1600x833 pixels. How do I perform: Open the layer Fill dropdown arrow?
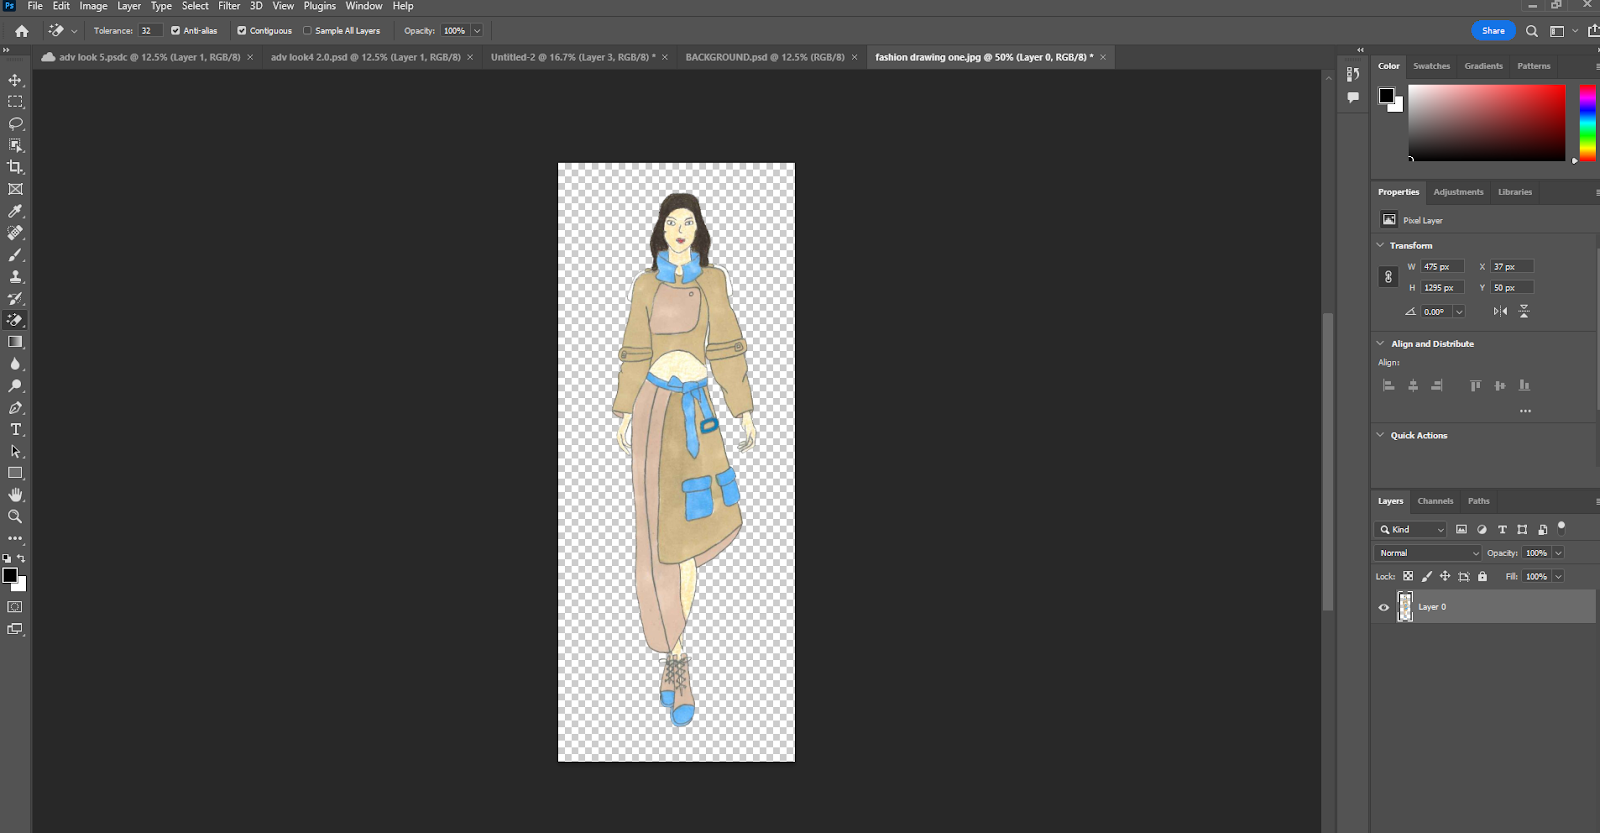click(1558, 576)
